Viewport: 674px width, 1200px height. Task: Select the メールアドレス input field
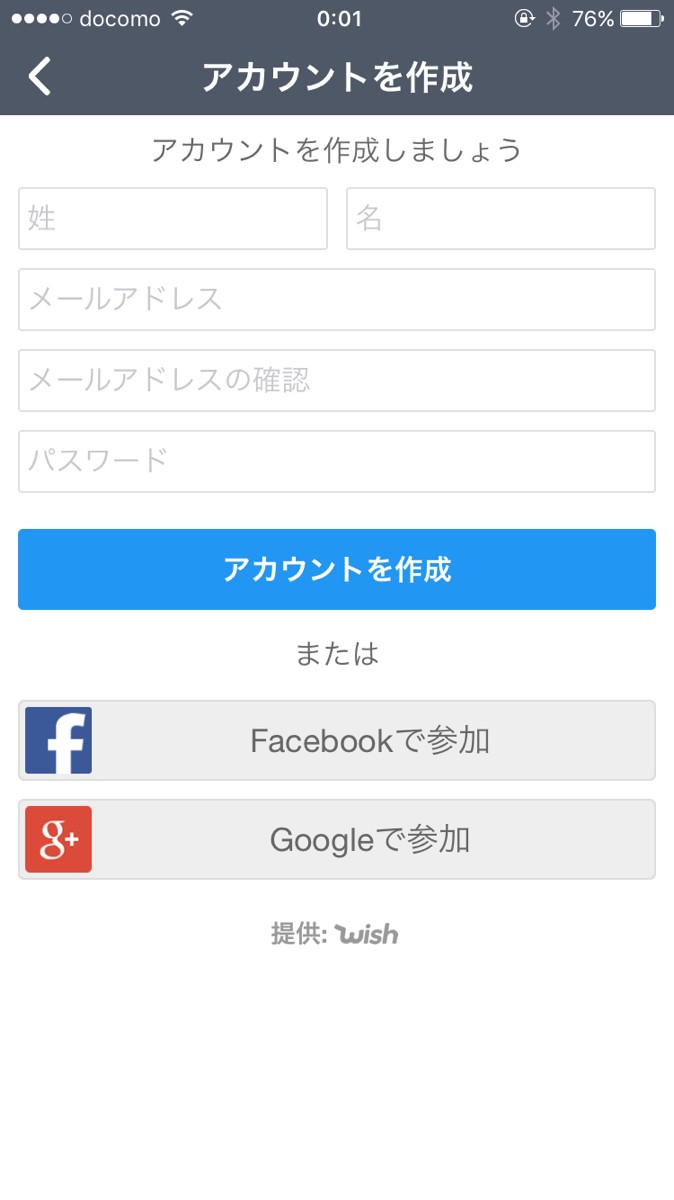[337, 299]
